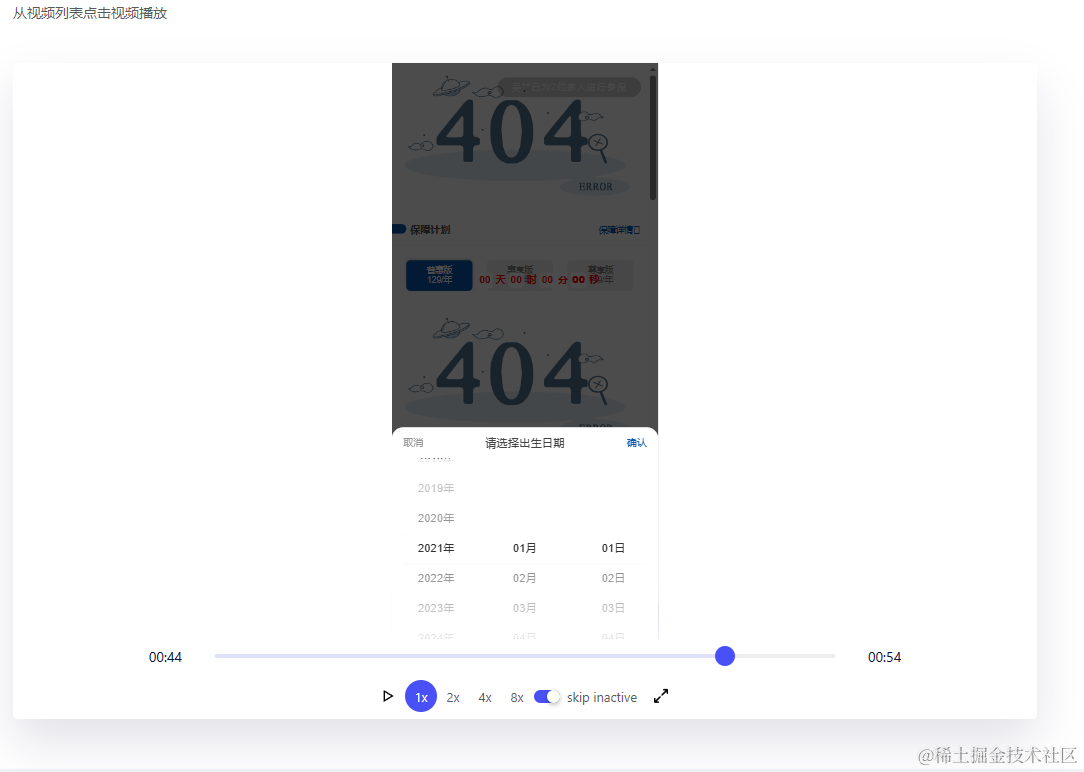Select 2021年 in the year column
Image resolution: width=1084 pixels, height=772 pixels.
pos(436,548)
